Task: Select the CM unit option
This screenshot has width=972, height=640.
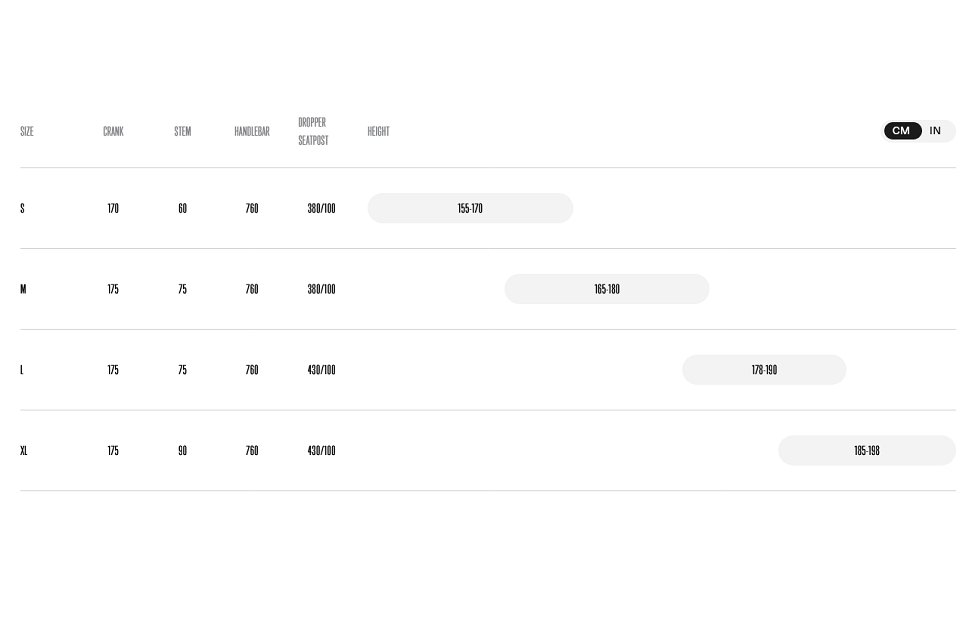Action: 902,131
